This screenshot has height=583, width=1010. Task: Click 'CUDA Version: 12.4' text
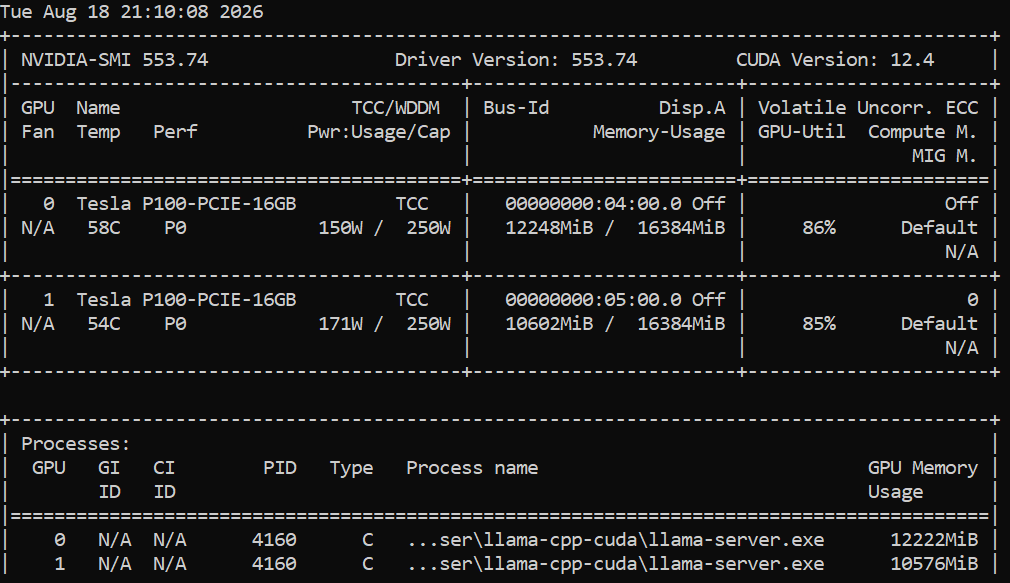click(x=835, y=60)
